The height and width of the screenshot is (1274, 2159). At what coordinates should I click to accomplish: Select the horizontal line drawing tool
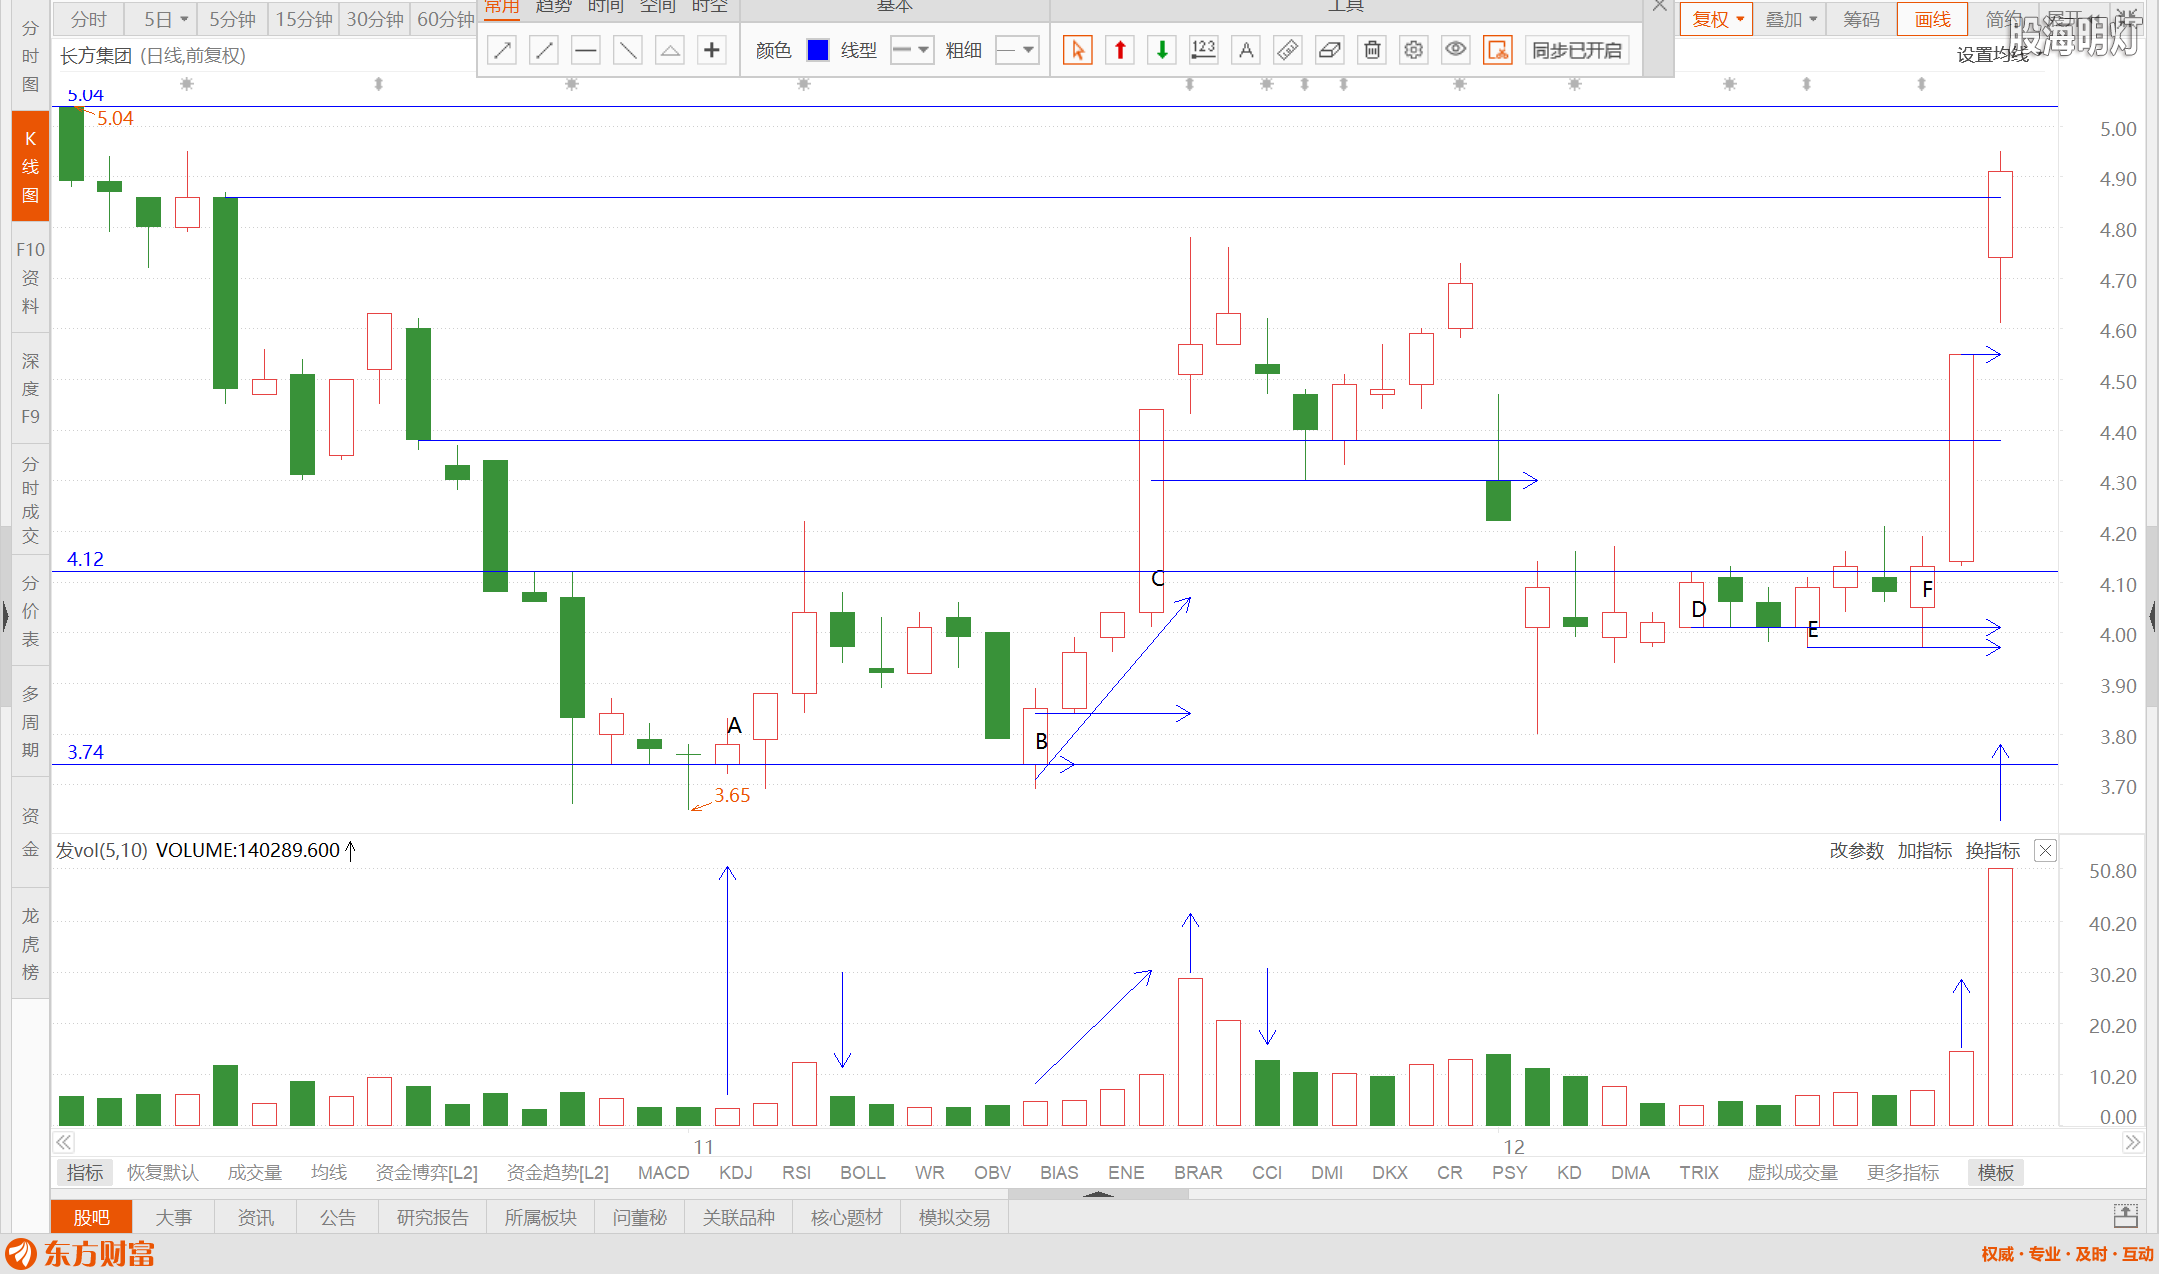(586, 50)
